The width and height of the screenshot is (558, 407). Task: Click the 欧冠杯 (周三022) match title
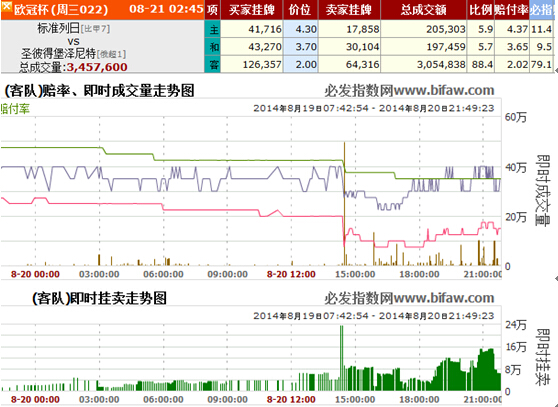coord(61,10)
